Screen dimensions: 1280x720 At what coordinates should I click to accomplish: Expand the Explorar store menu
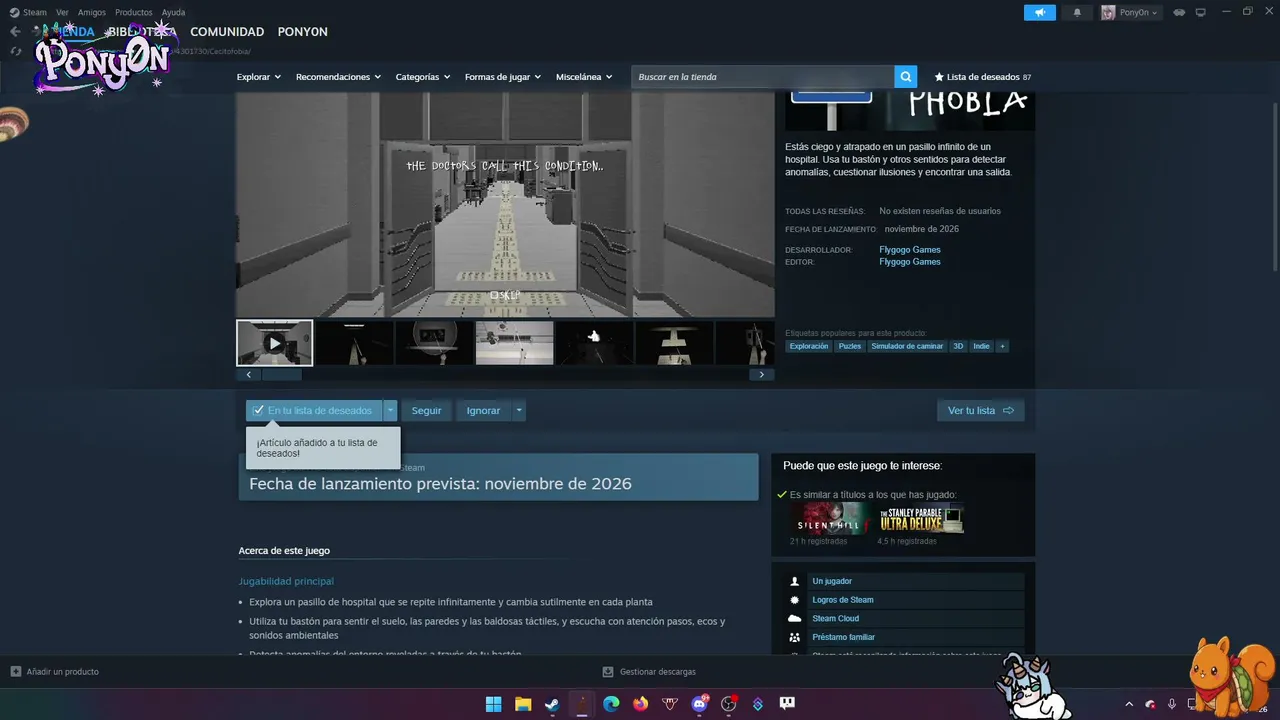click(x=259, y=77)
